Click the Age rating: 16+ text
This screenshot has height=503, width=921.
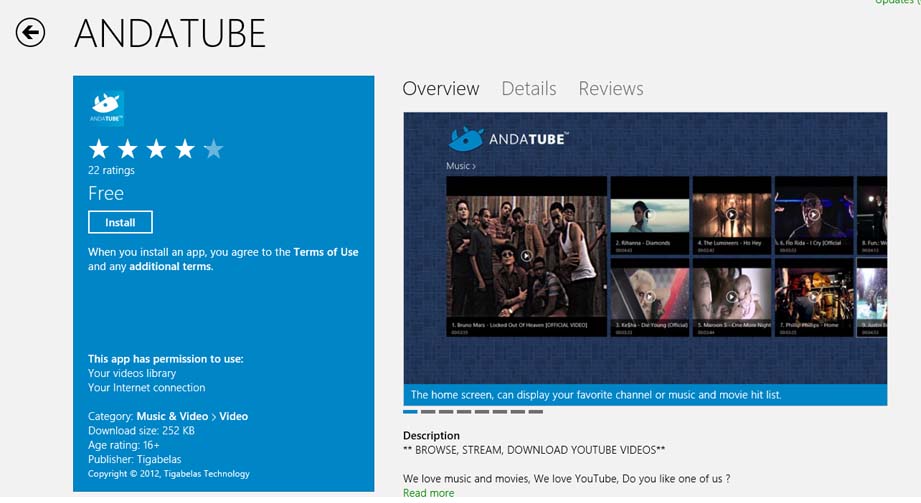[x=123, y=445]
